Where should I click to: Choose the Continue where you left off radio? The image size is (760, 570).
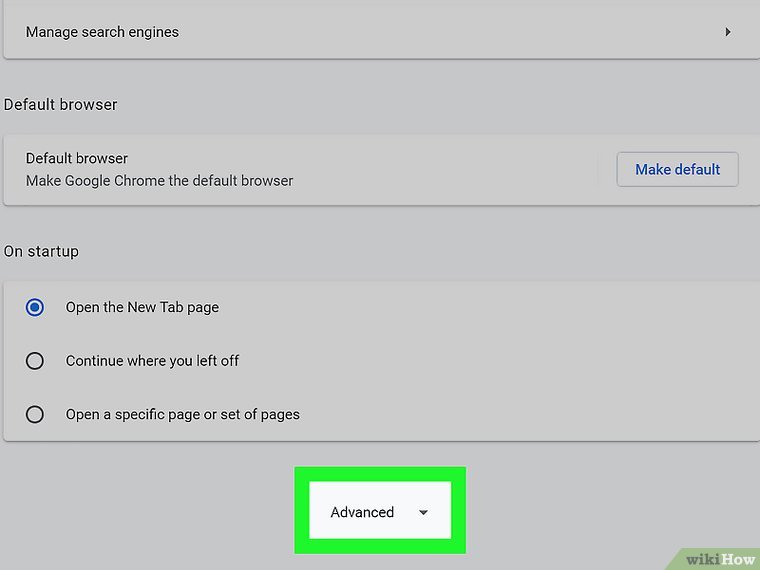point(35,360)
